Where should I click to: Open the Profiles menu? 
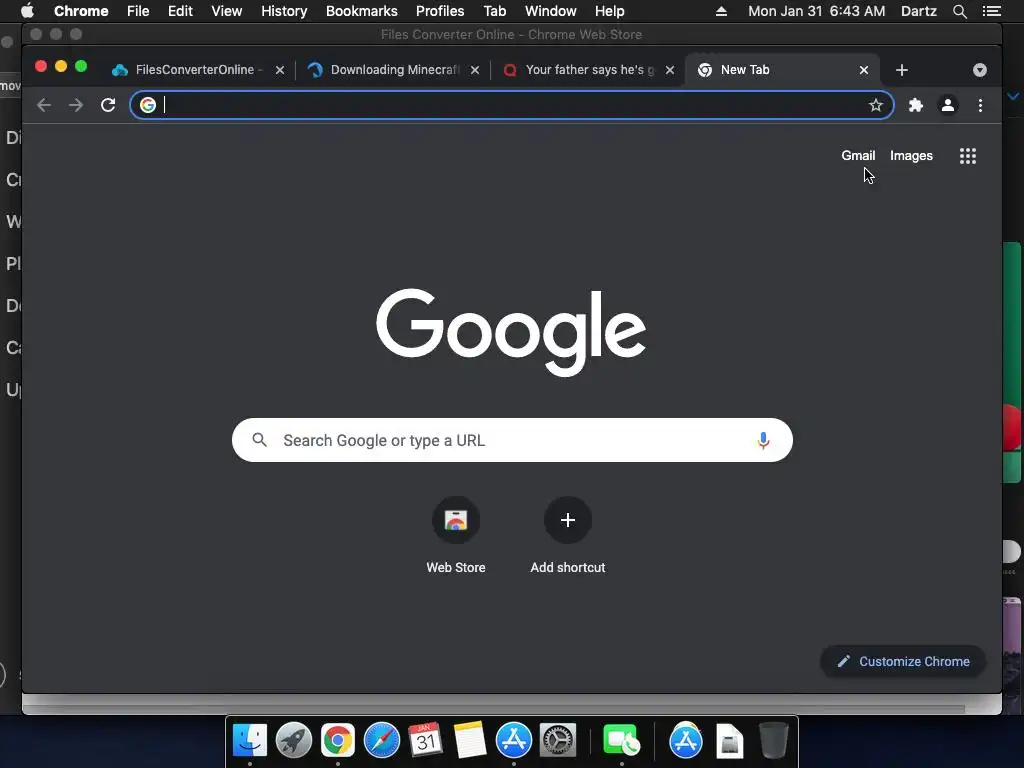point(440,11)
